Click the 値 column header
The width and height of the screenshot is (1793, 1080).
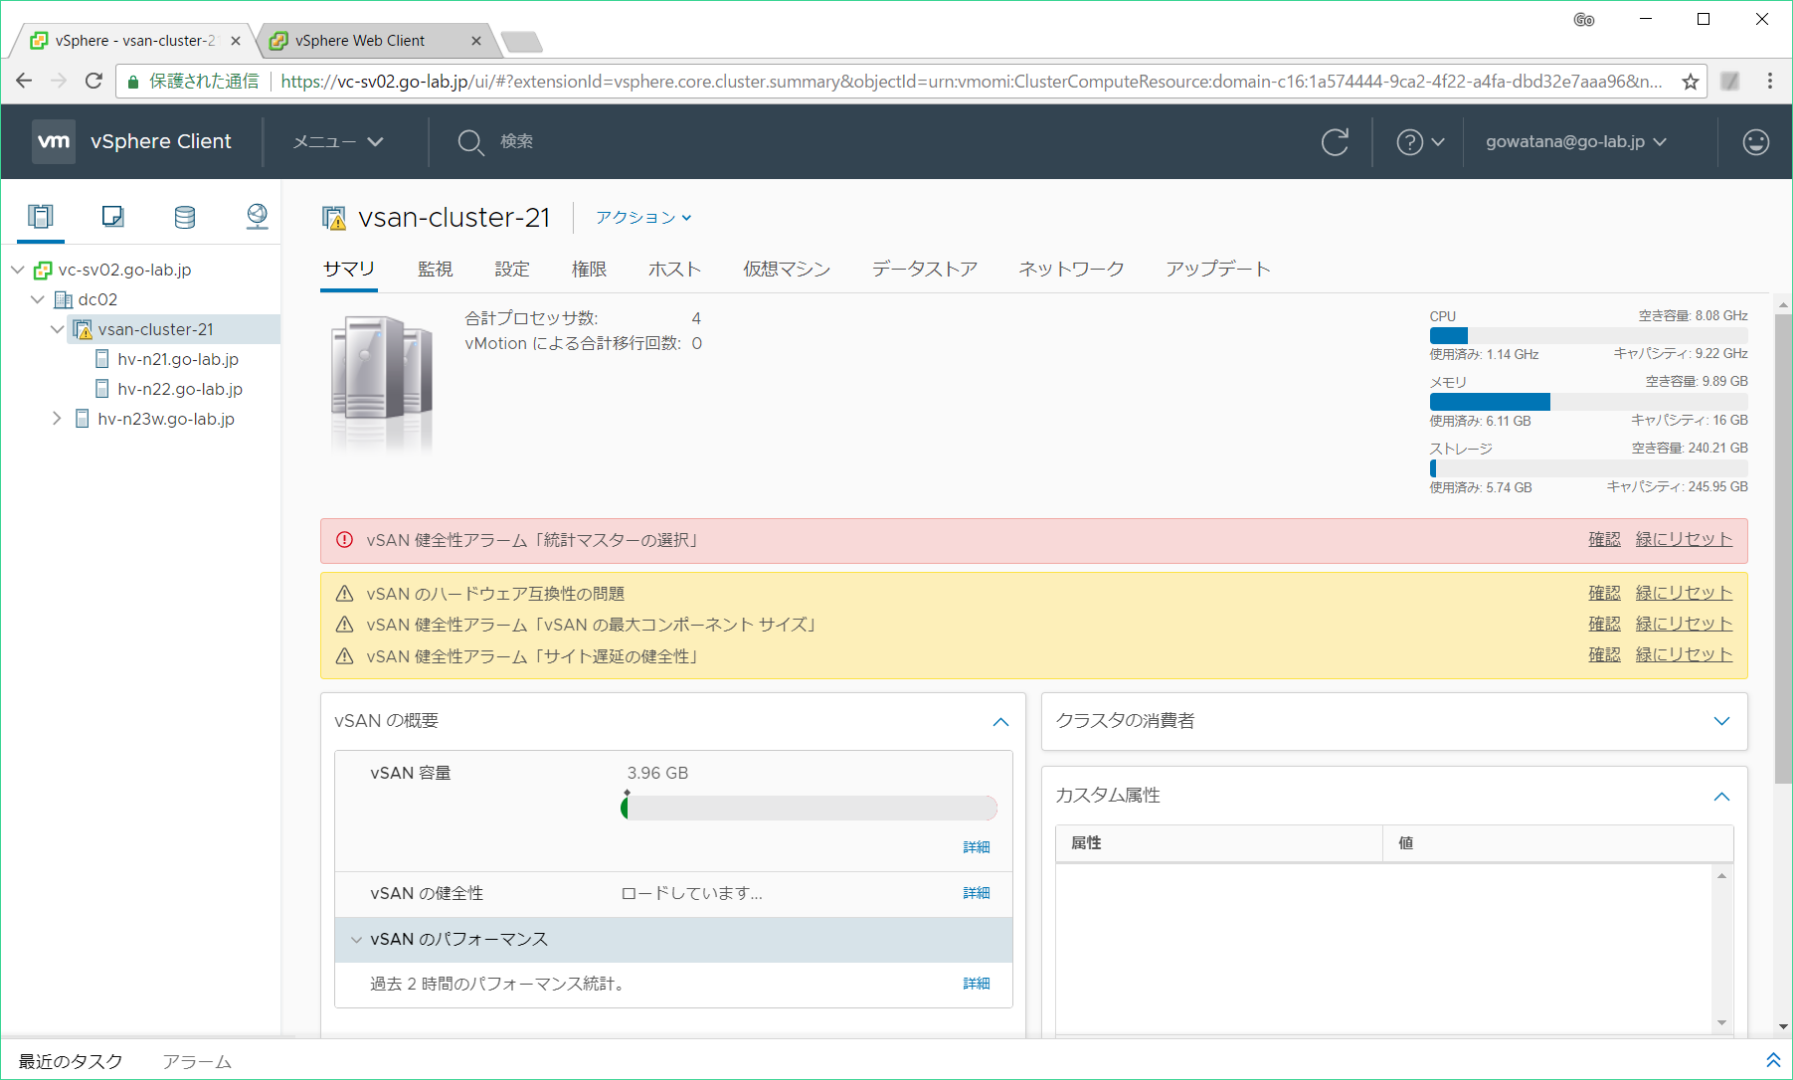(1558, 843)
